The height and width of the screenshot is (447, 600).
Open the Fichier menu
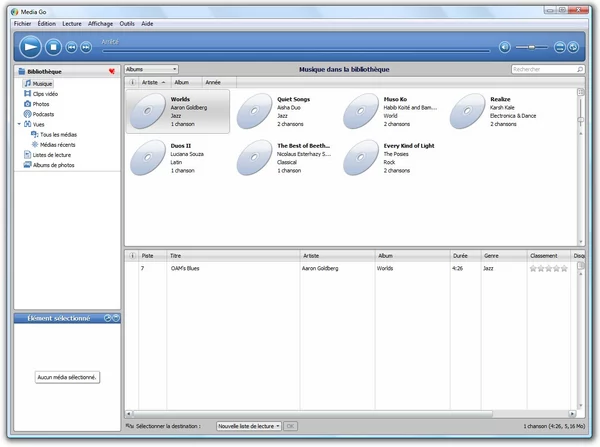(x=23, y=24)
